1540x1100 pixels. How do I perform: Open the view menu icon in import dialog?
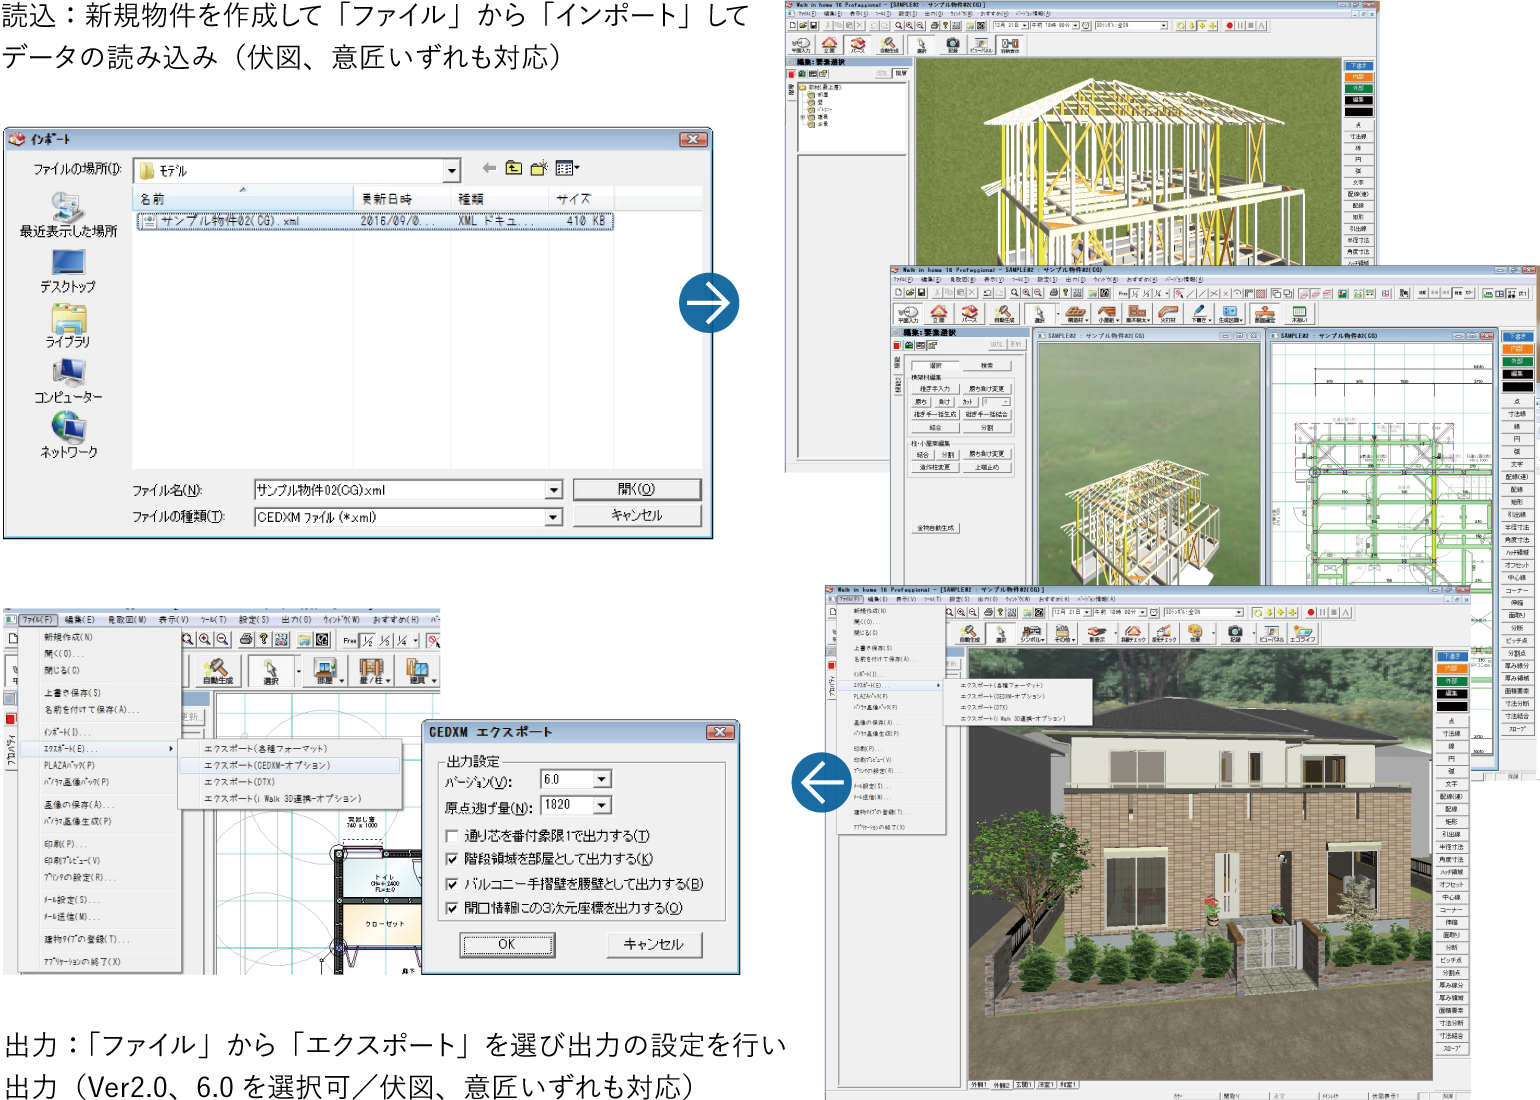(567, 168)
